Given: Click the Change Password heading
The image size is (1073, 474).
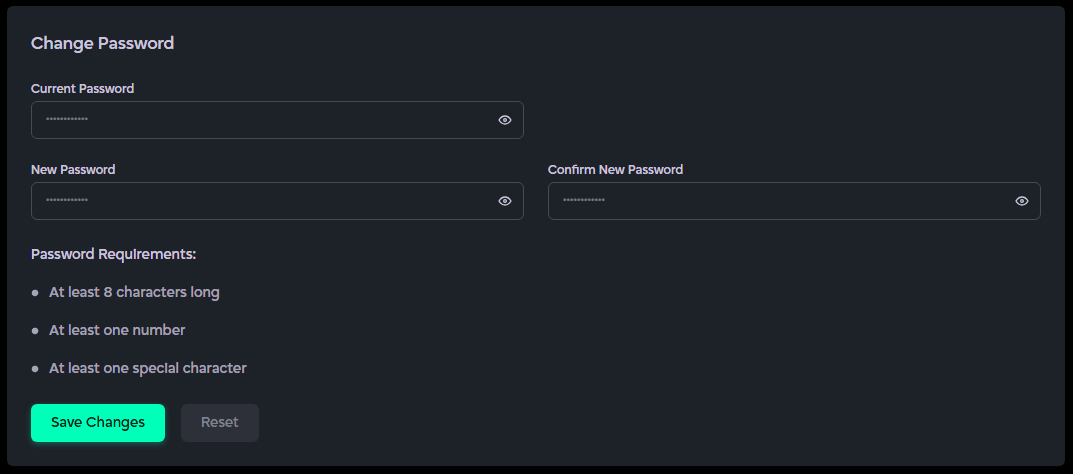Looking at the screenshot, I should pyautogui.click(x=103, y=43).
